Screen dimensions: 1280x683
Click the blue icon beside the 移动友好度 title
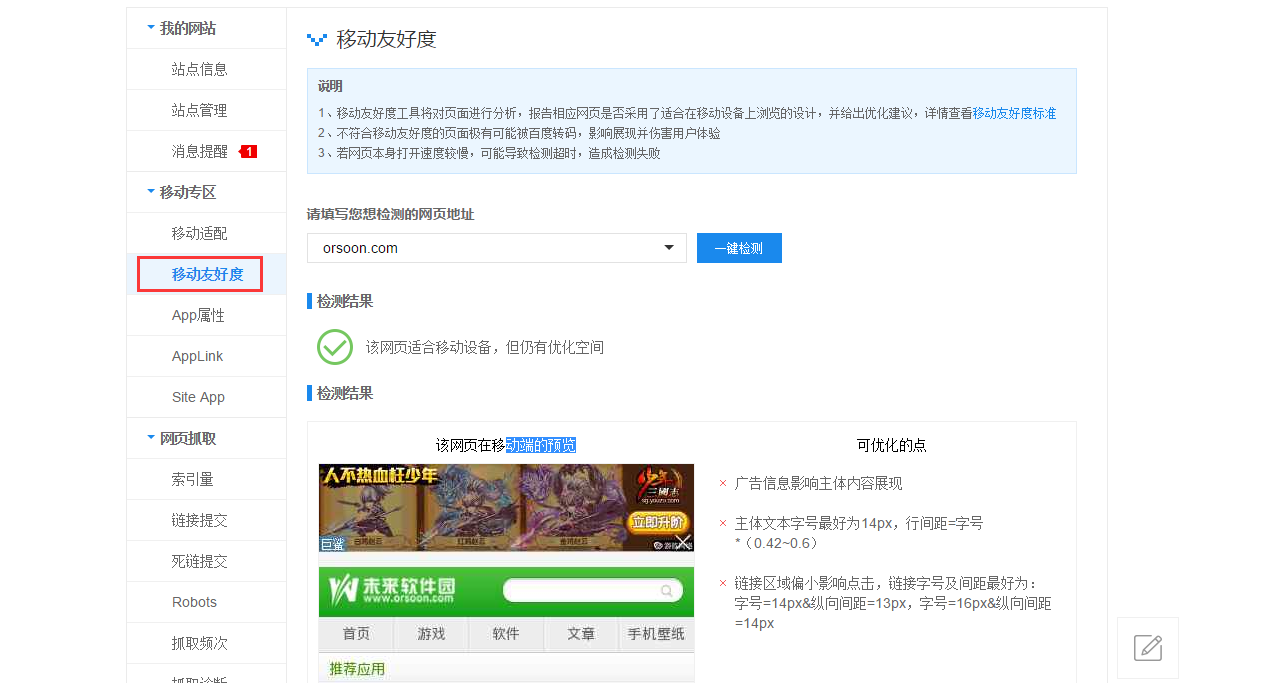coord(317,40)
